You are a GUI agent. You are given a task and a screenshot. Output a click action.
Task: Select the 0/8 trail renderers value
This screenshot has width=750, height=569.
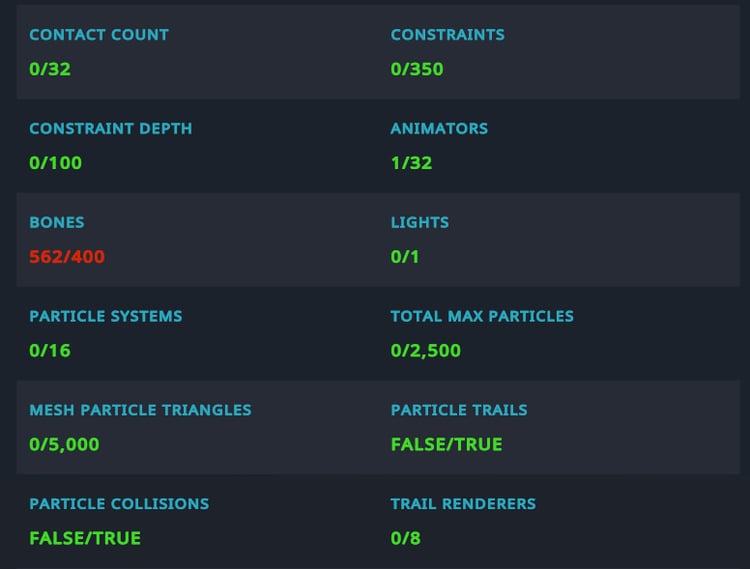pos(405,538)
